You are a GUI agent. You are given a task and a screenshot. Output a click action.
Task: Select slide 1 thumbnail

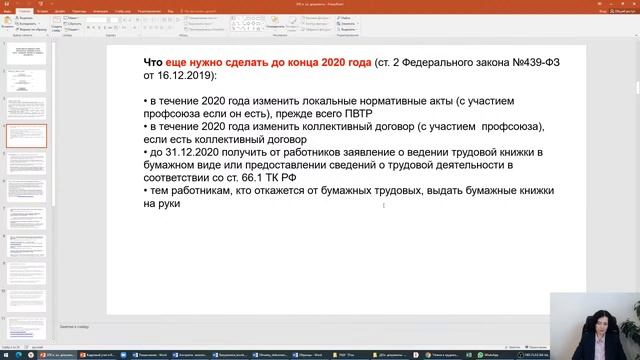click(27, 53)
